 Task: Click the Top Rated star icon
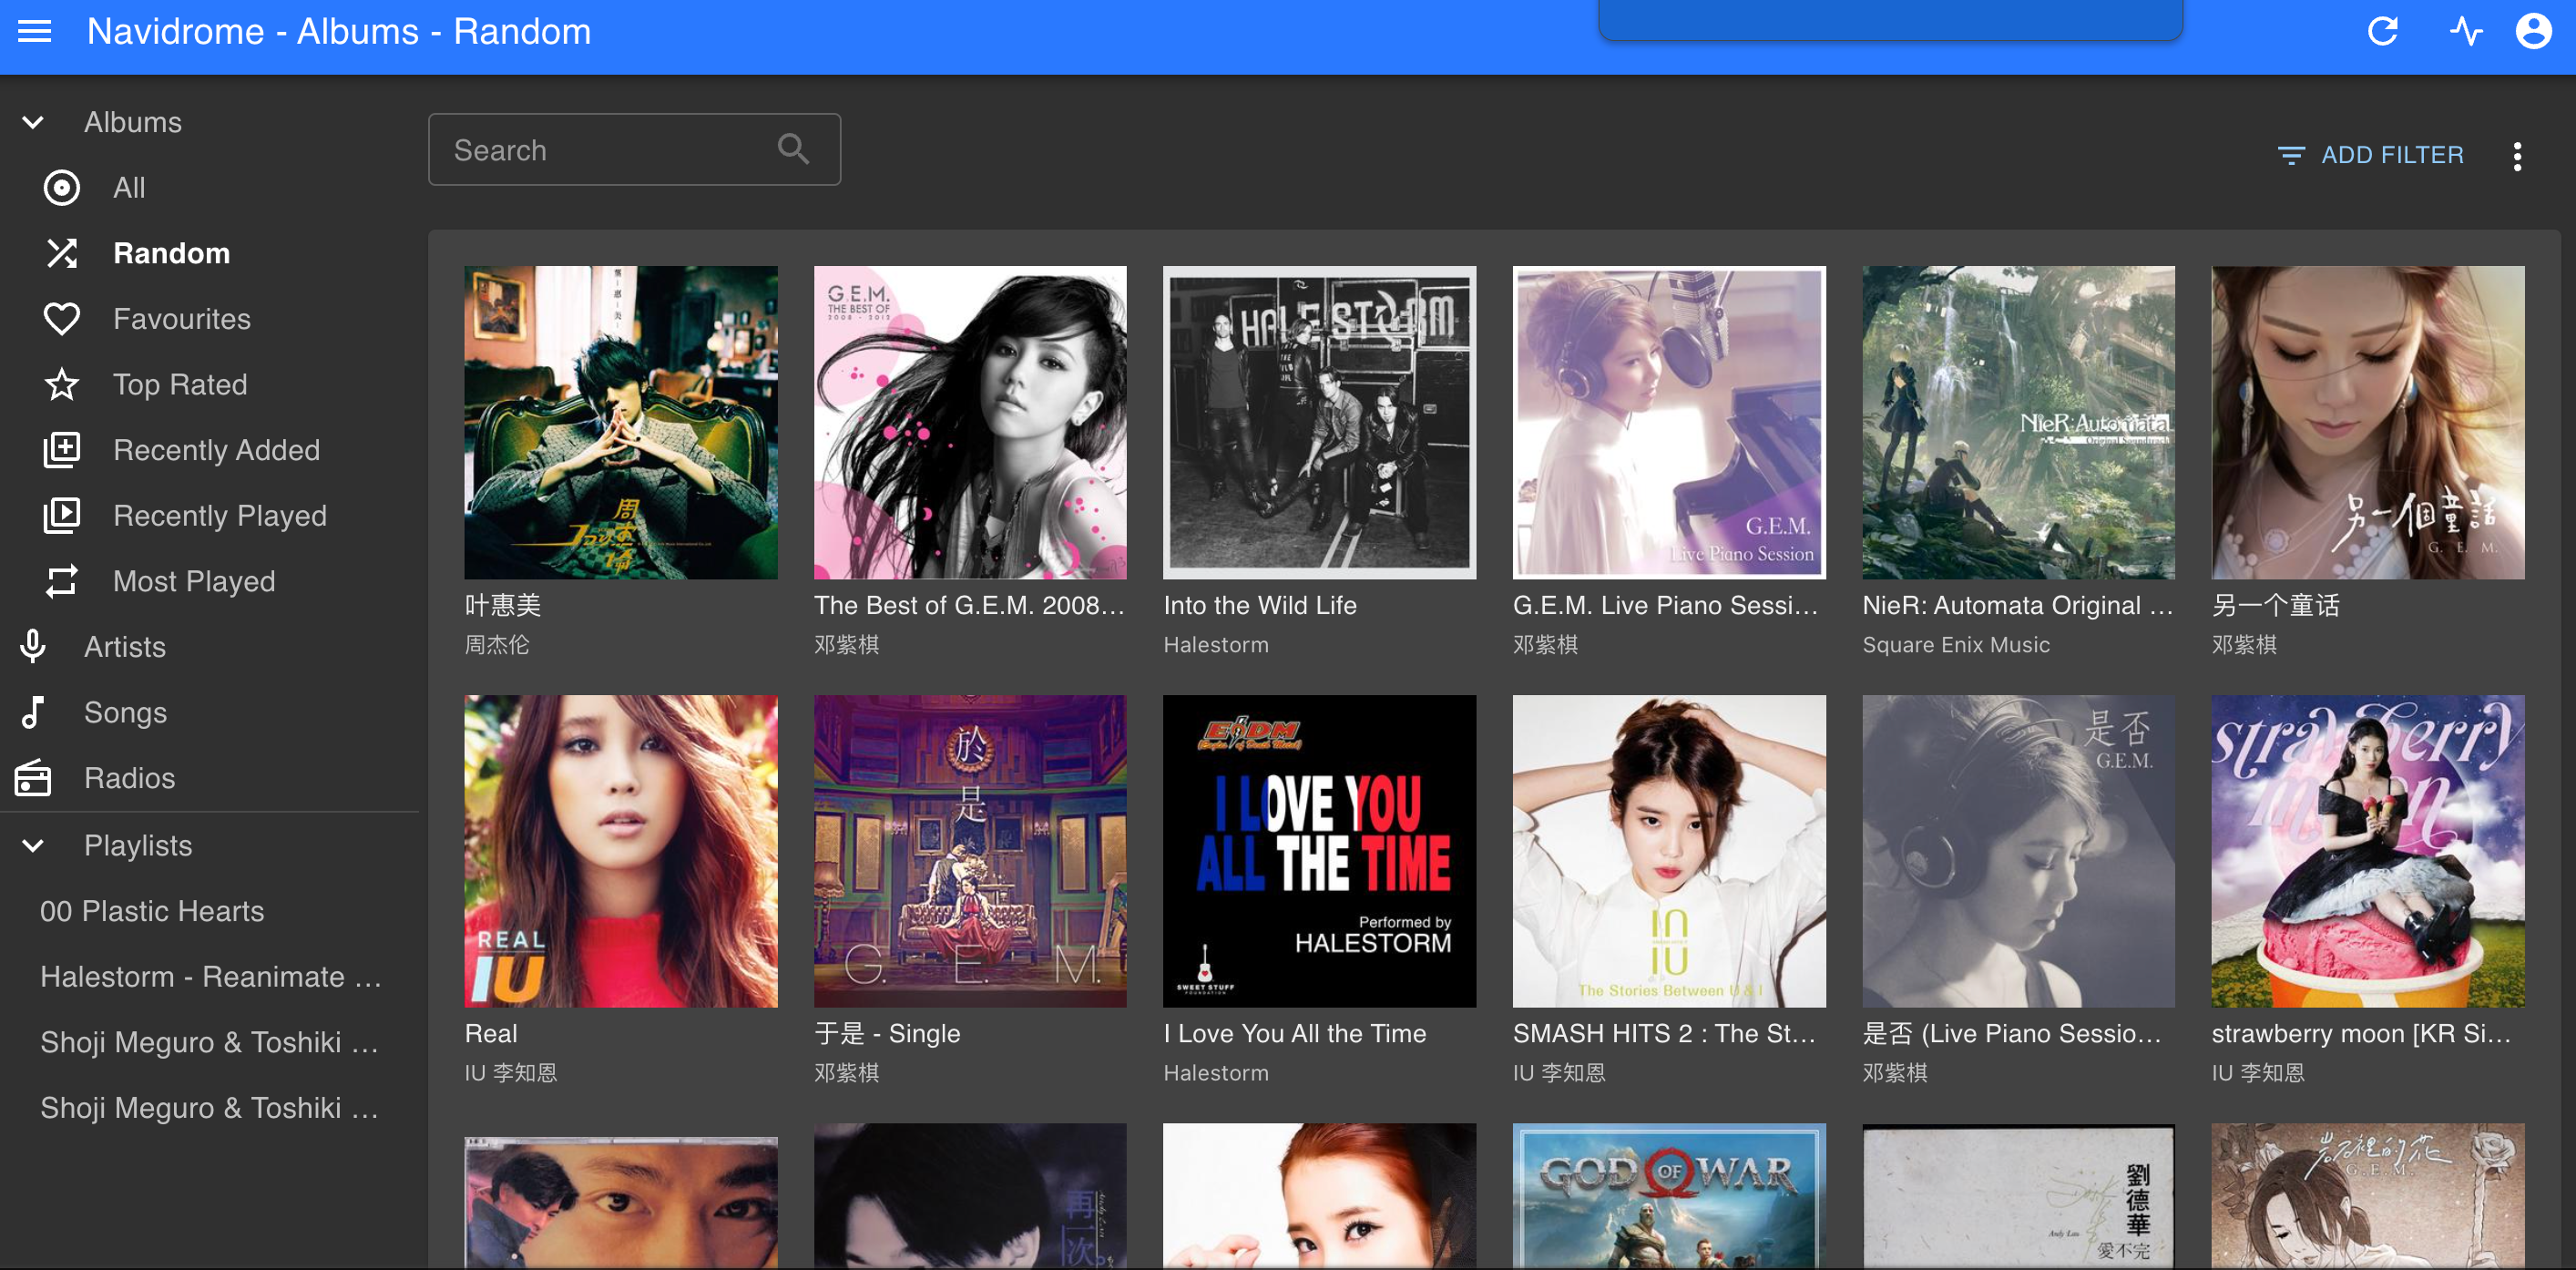[x=62, y=385]
